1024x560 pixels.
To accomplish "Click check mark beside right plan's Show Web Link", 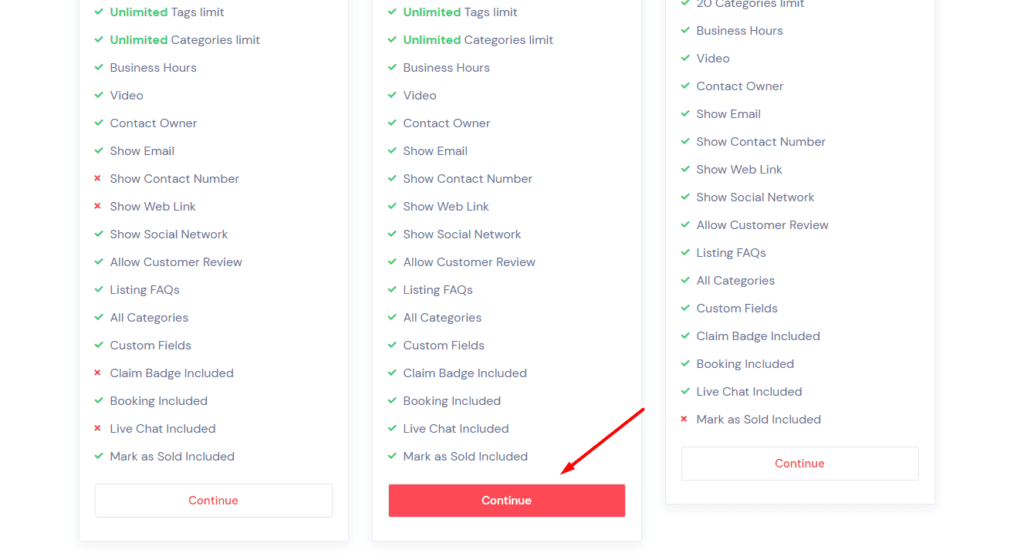I will tap(685, 170).
